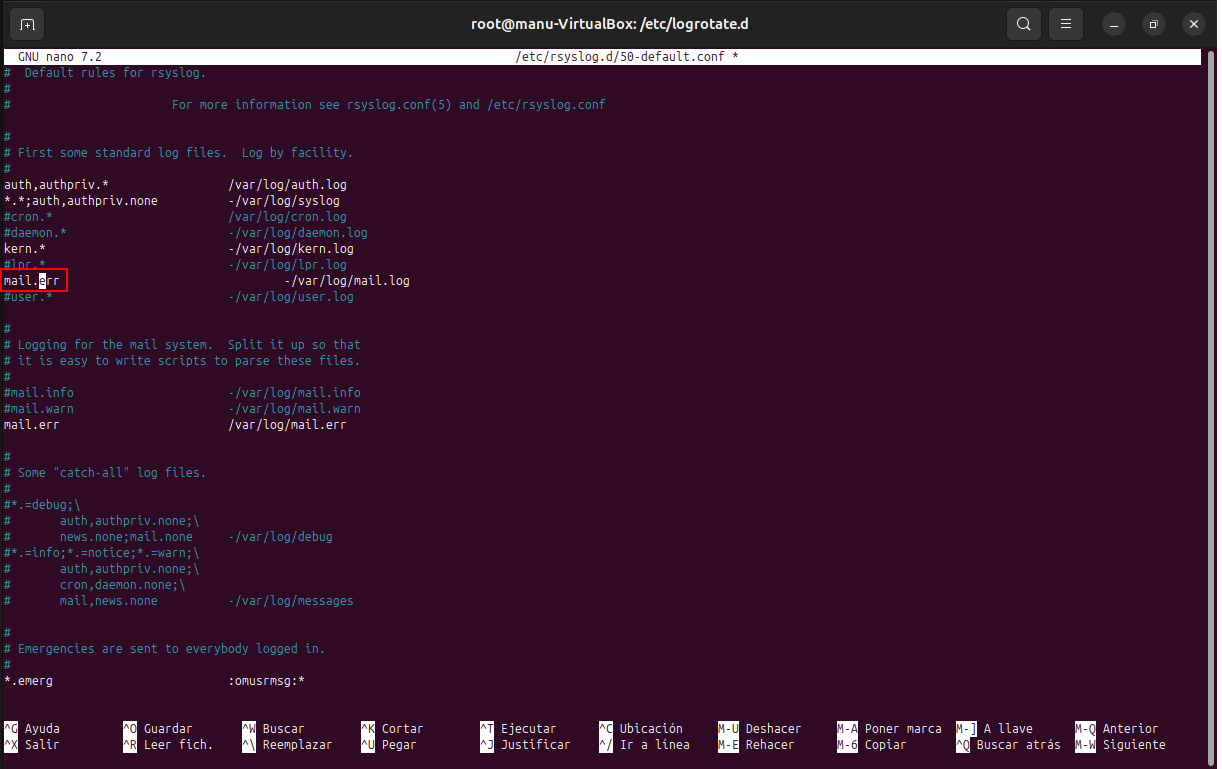The height and width of the screenshot is (769, 1222).
Task: Select the Buscar shortcut at bottom
Action: pyautogui.click(x=283, y=729)
